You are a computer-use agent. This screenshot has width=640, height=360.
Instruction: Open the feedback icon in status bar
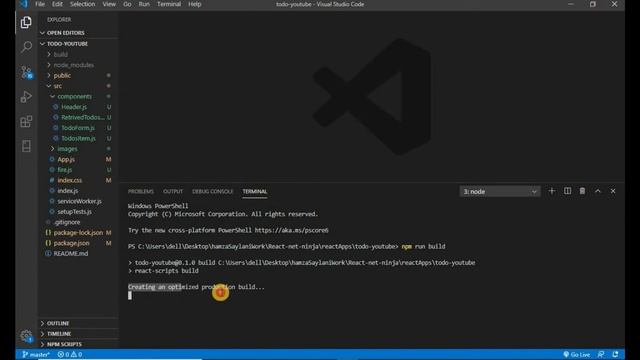pos(601,354)
